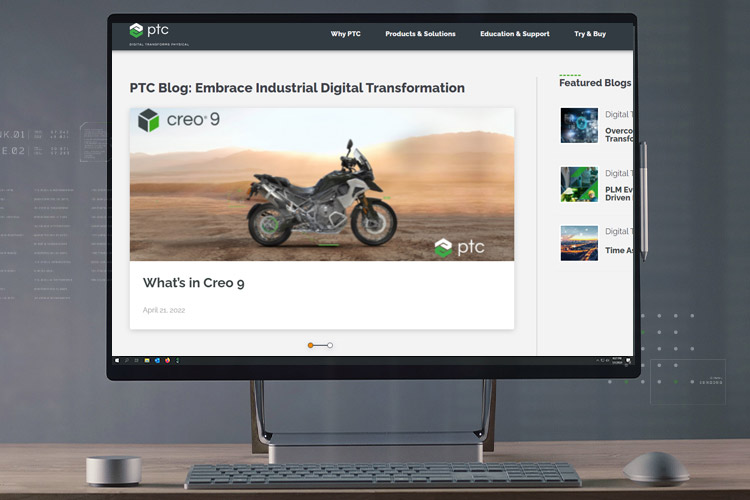
Task: Open File Explorer from the taskbar
Action: point(147,360)
